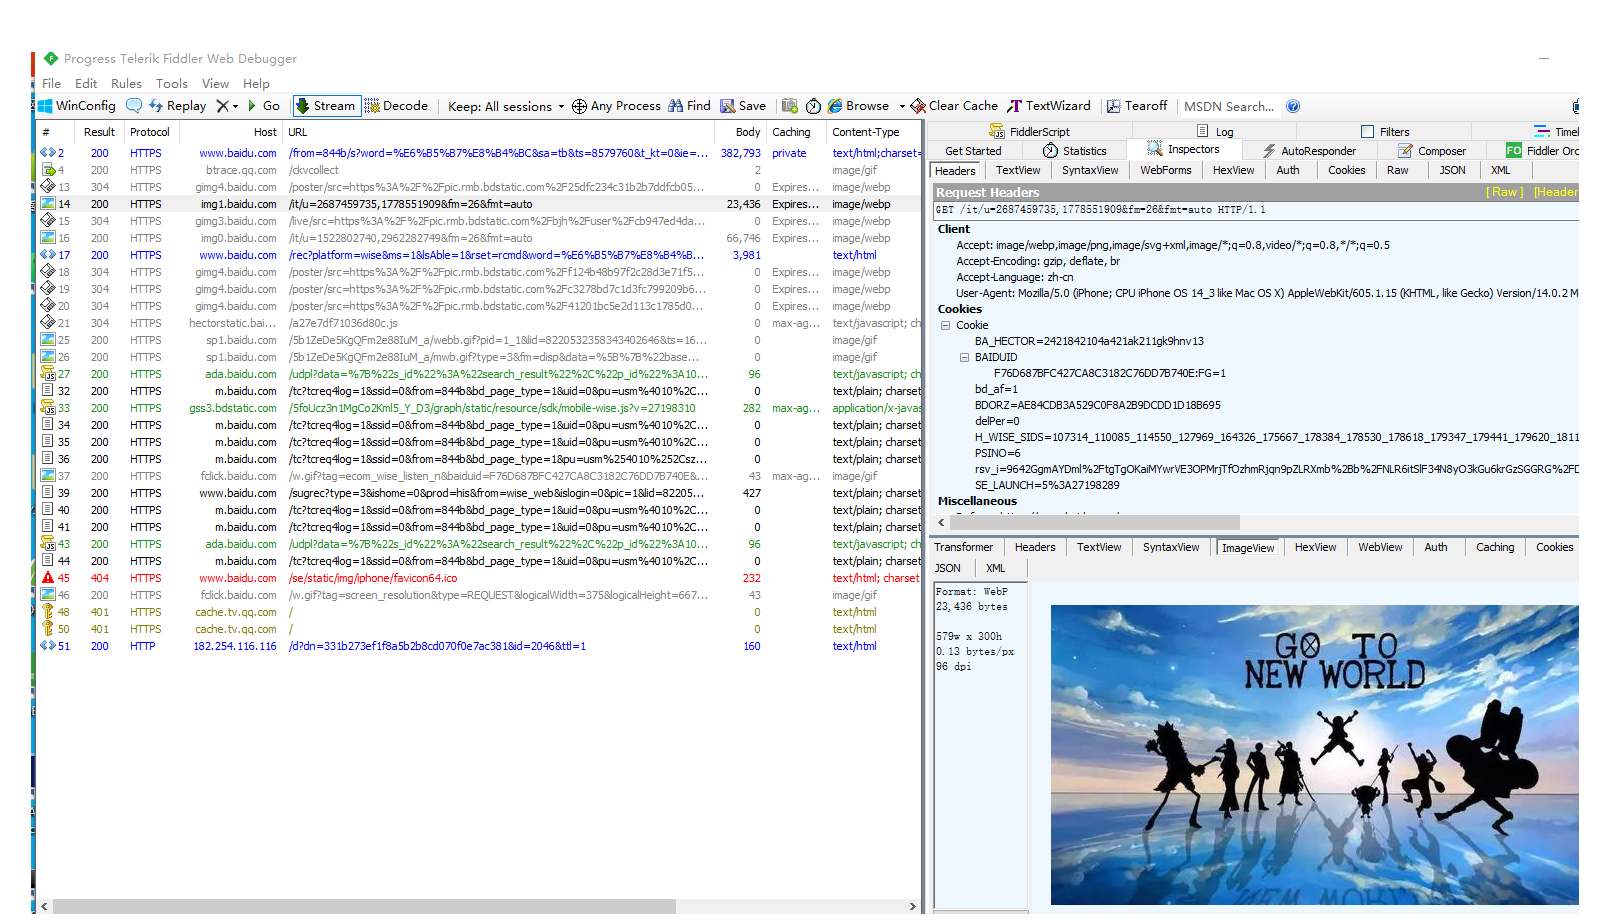Screen dimensions: 1608x922
Task: Click the Replay toolbar button
Action: coord(178,106)
